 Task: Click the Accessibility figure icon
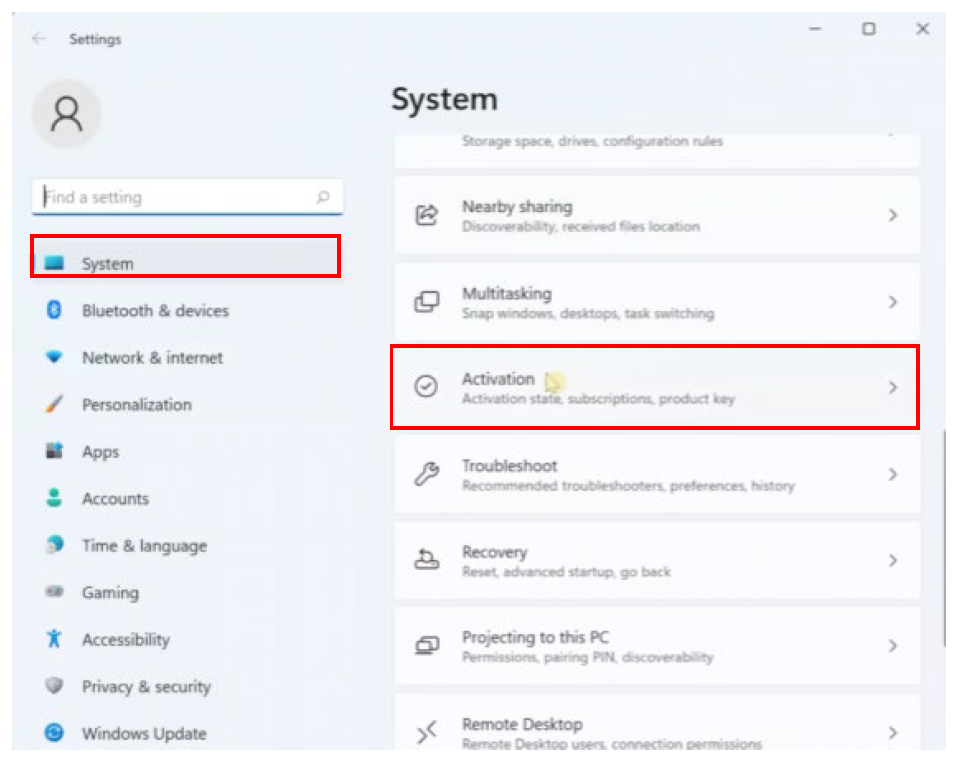coord(55,639)
